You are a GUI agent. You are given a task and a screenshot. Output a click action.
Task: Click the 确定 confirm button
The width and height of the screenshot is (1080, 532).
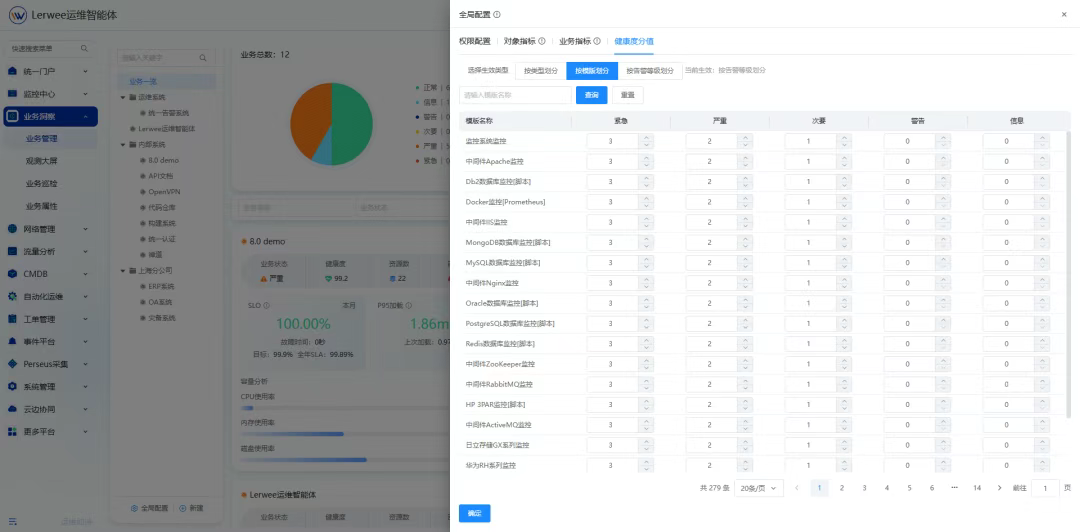click(474, 513)
